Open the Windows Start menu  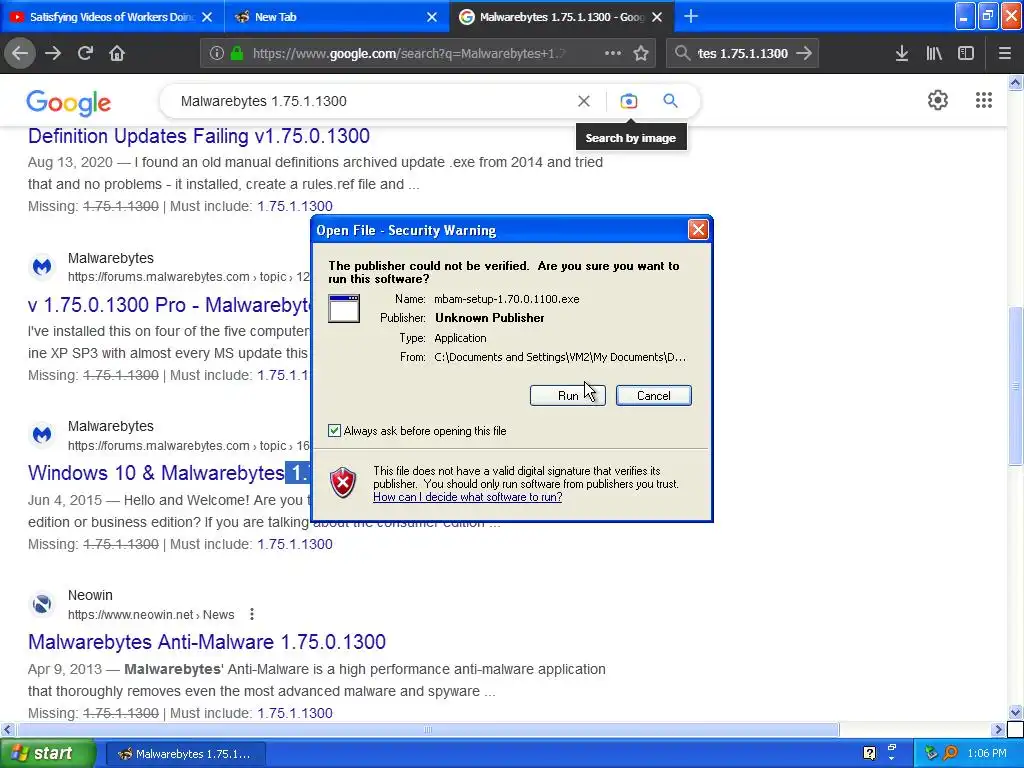click(47, 753)
